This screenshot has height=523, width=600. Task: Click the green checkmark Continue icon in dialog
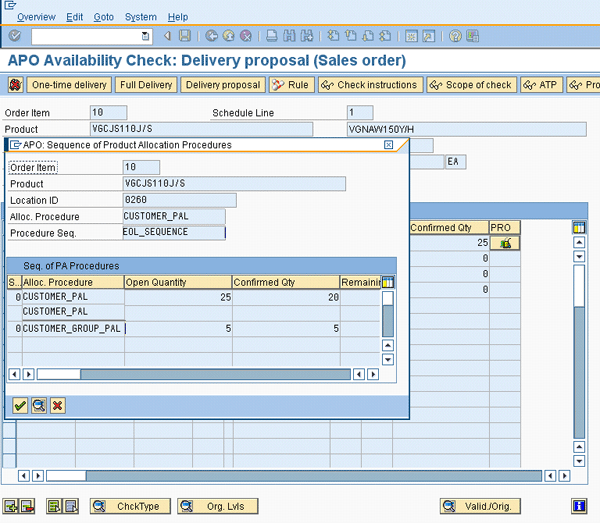(20, 405)
